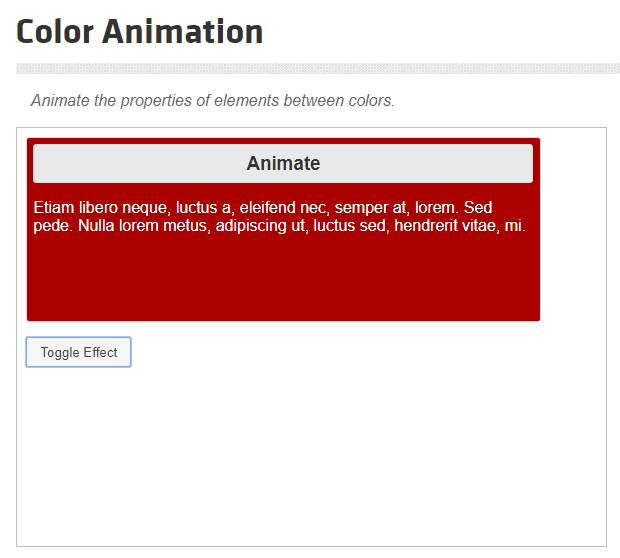Viewport: 620px width, 558px height.
Task: Click the 'Animate the properties' description text
Action: tap(213, 100)
